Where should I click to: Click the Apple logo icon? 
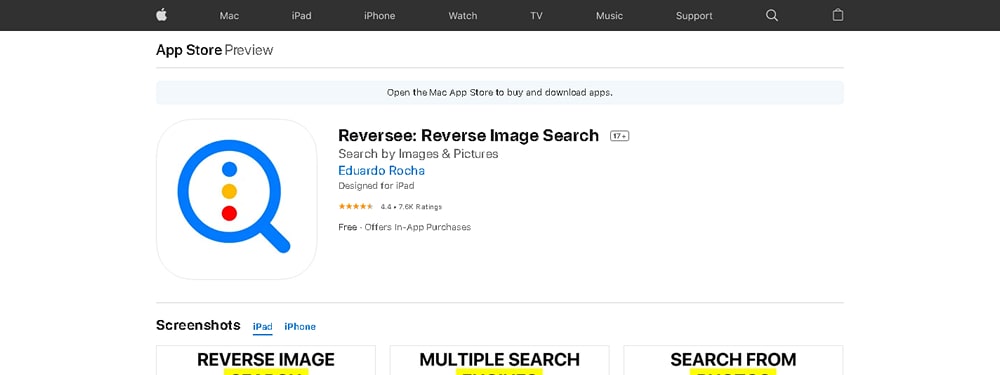161,15
